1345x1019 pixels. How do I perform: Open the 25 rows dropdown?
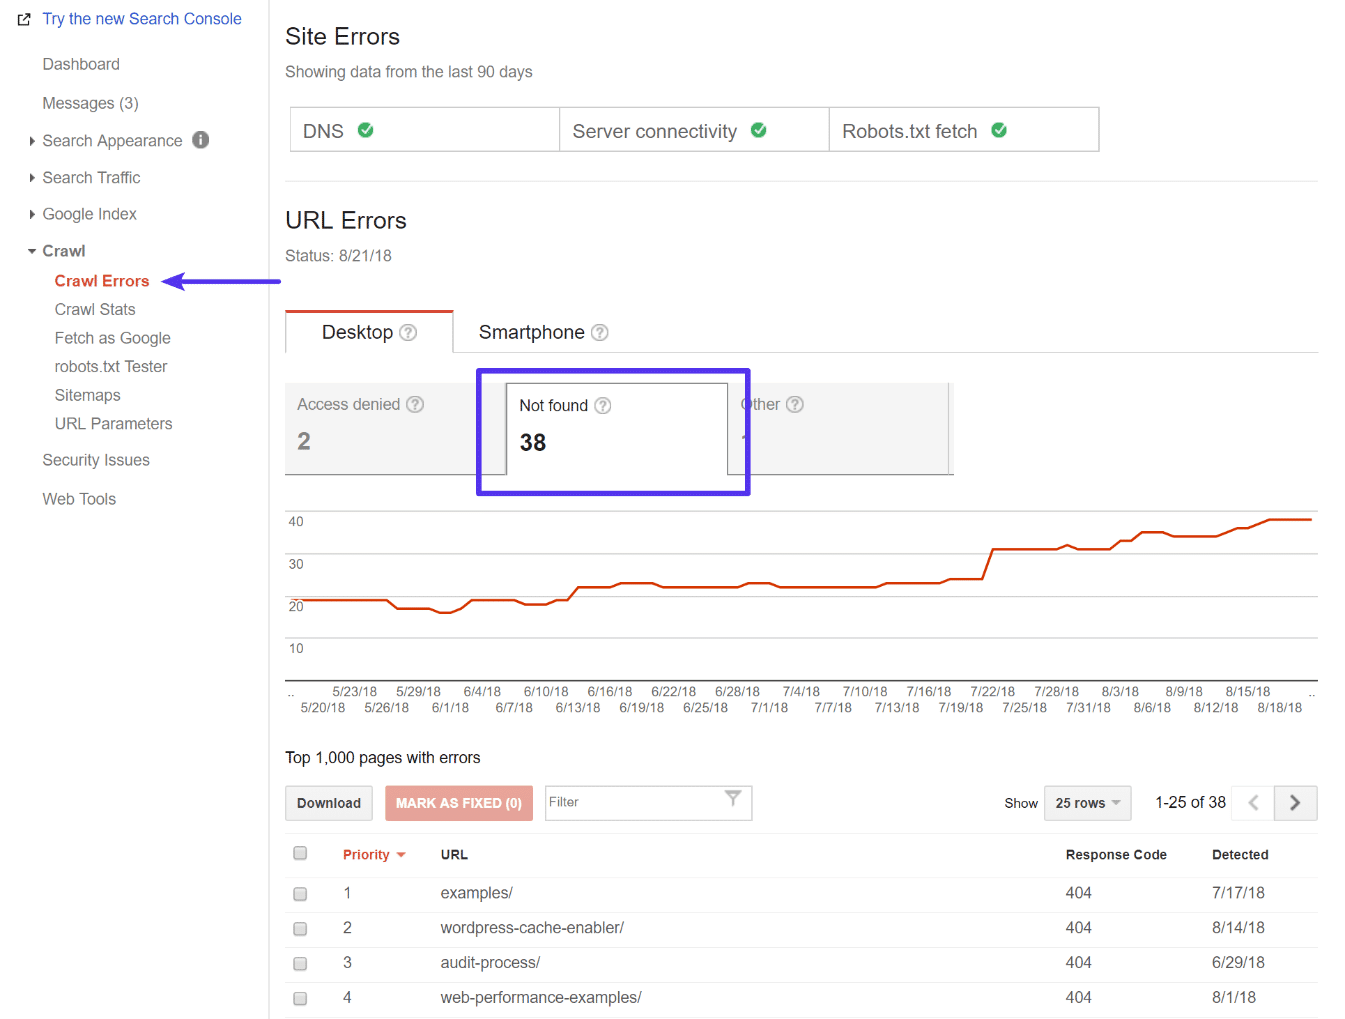point(1087,802)
